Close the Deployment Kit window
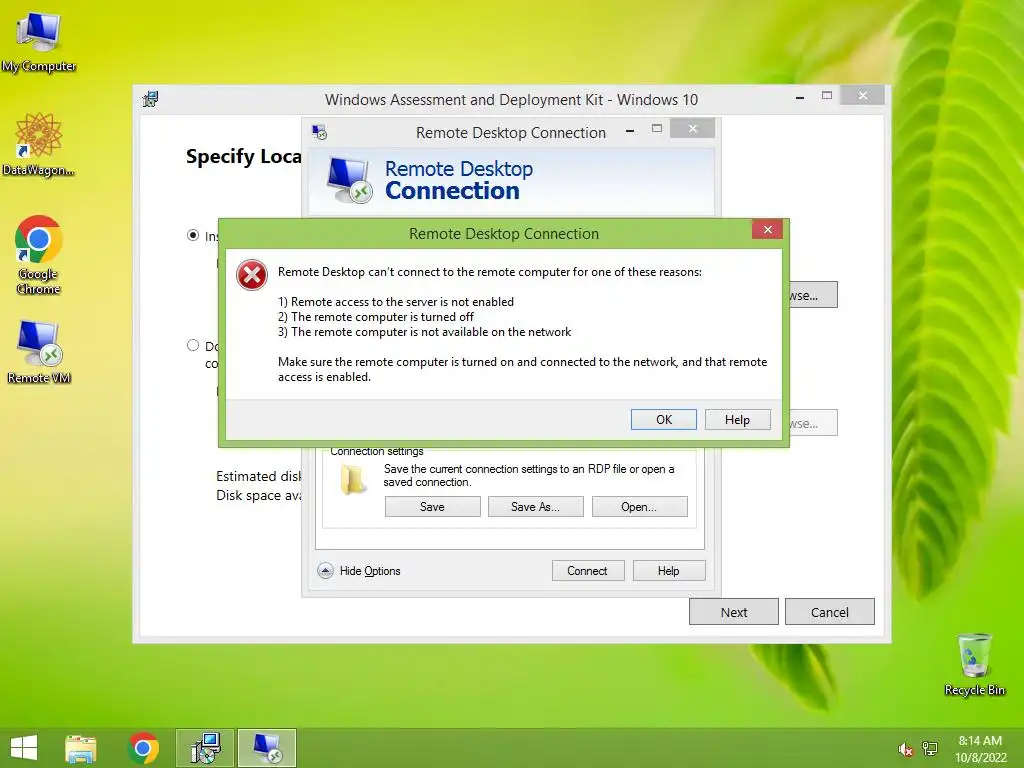The image size is (1024, 768). [x=863, y=95]
